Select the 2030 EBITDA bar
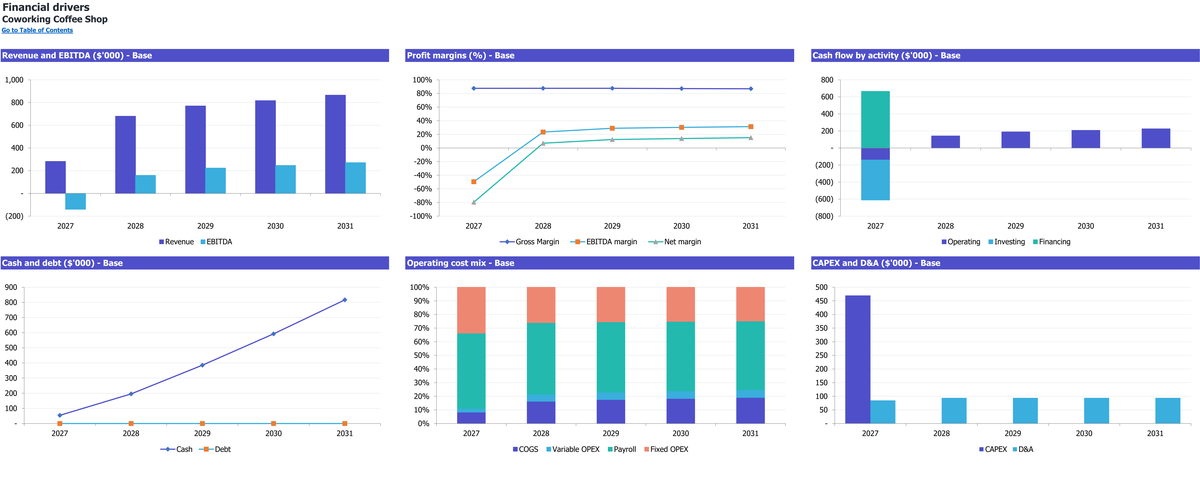1200x503 pixels. [x=286, y=179]
